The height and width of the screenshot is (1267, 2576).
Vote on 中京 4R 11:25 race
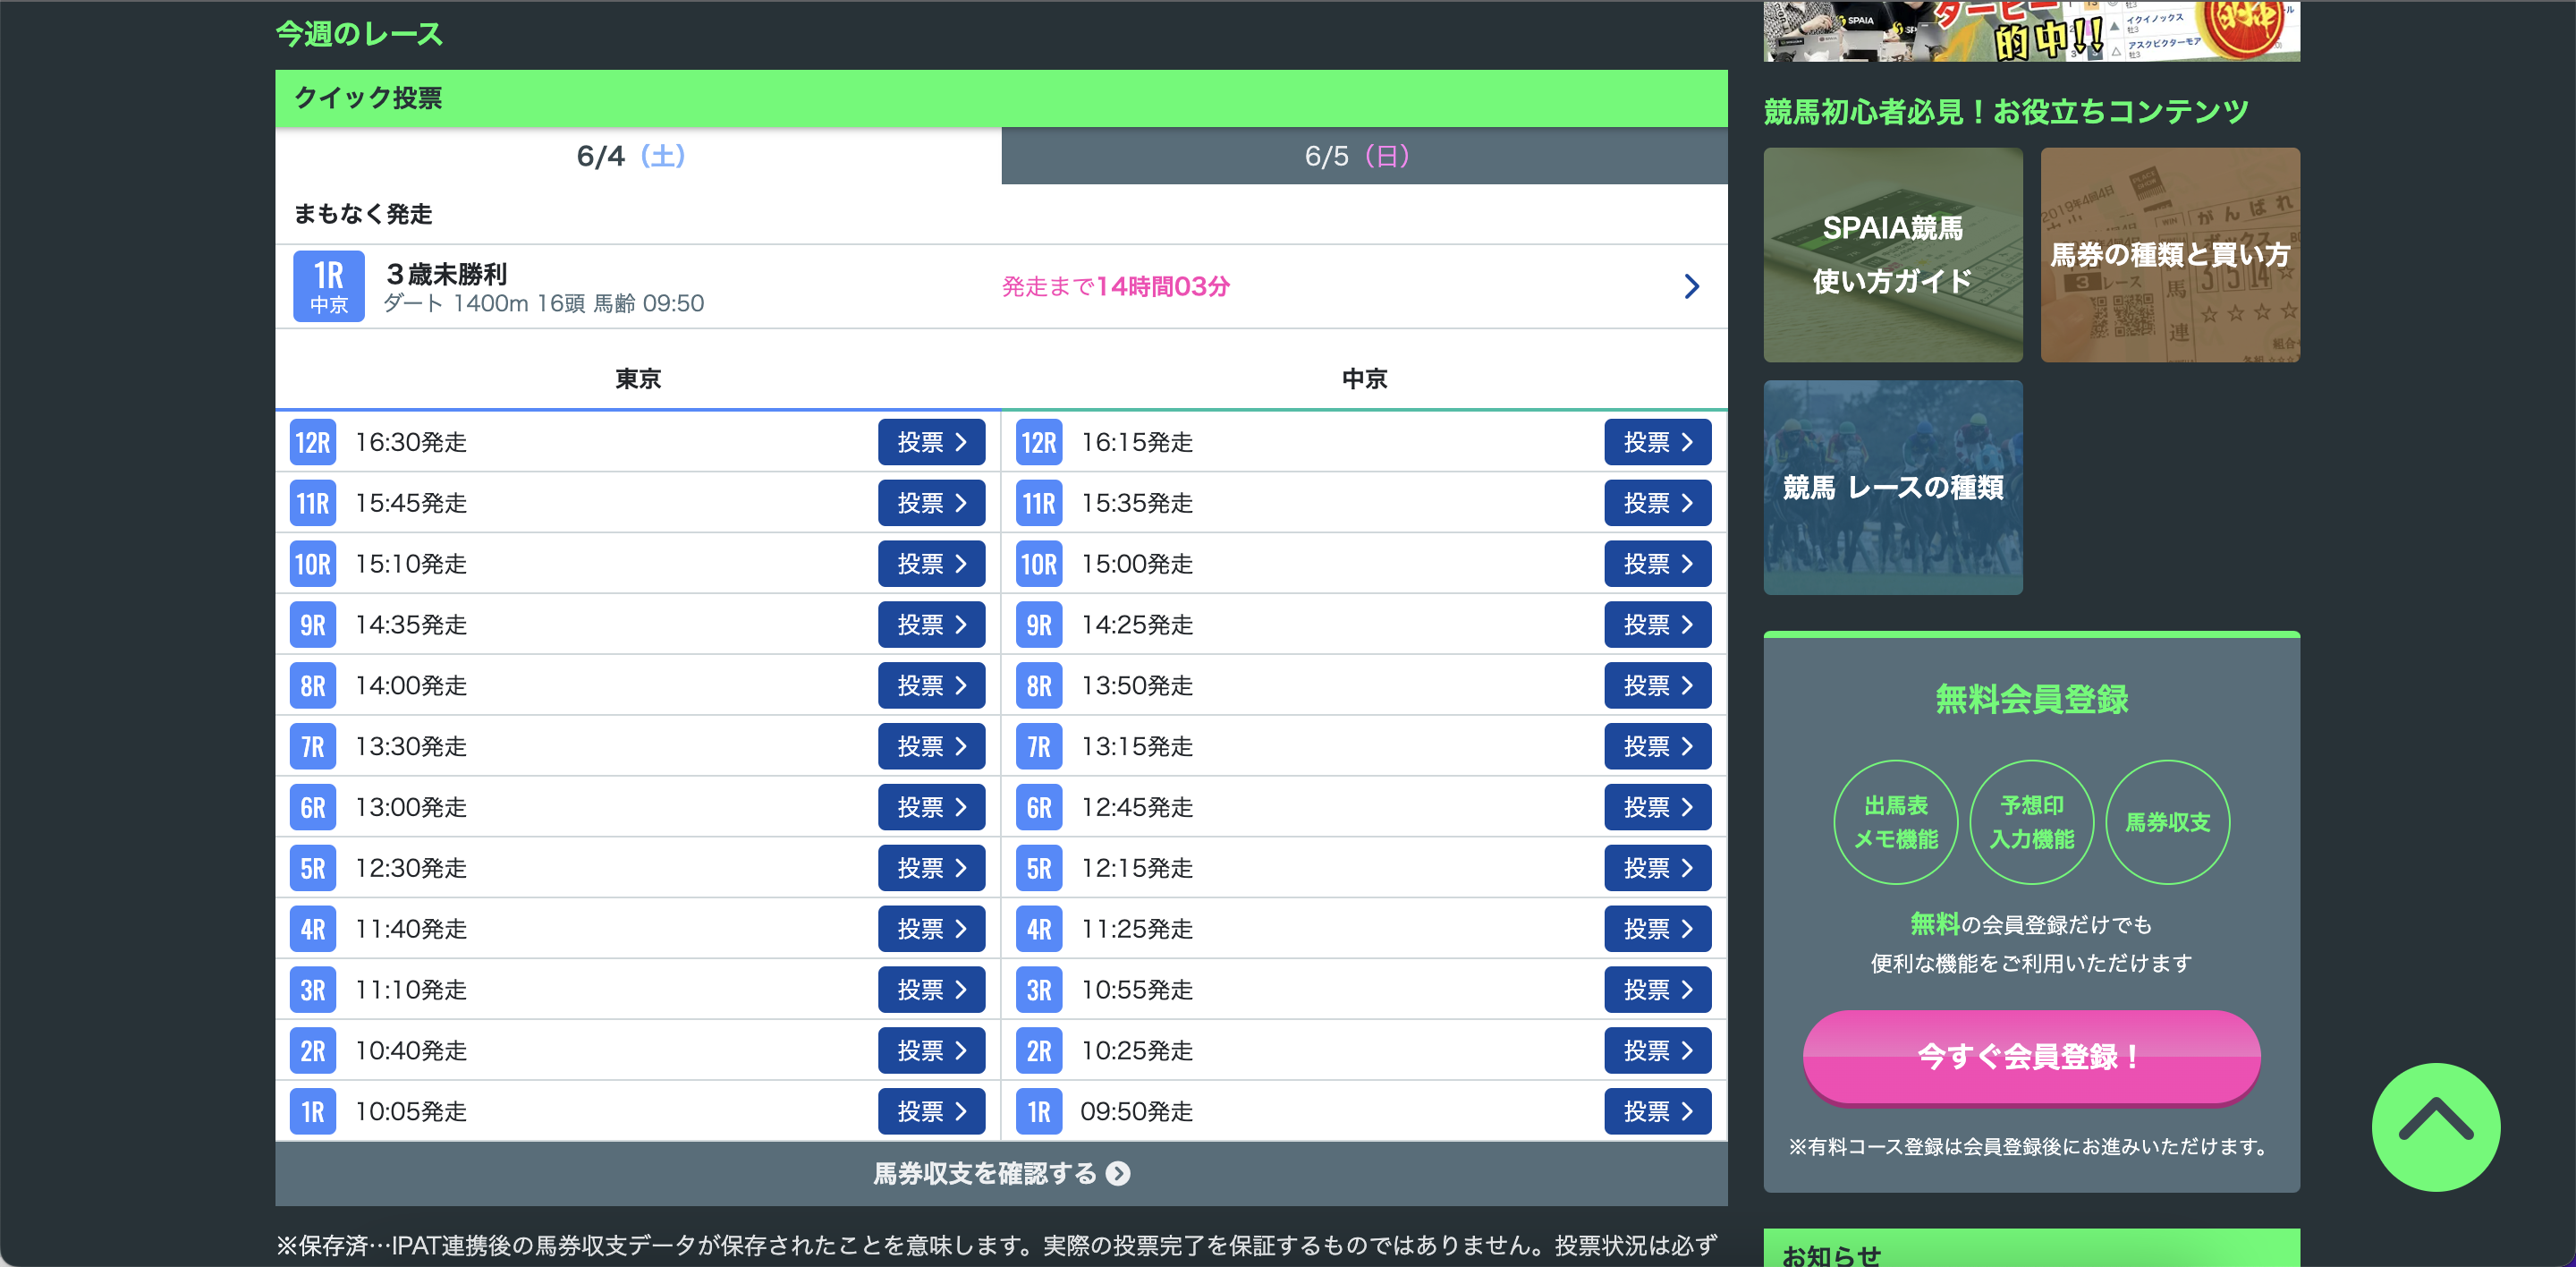1658,929
